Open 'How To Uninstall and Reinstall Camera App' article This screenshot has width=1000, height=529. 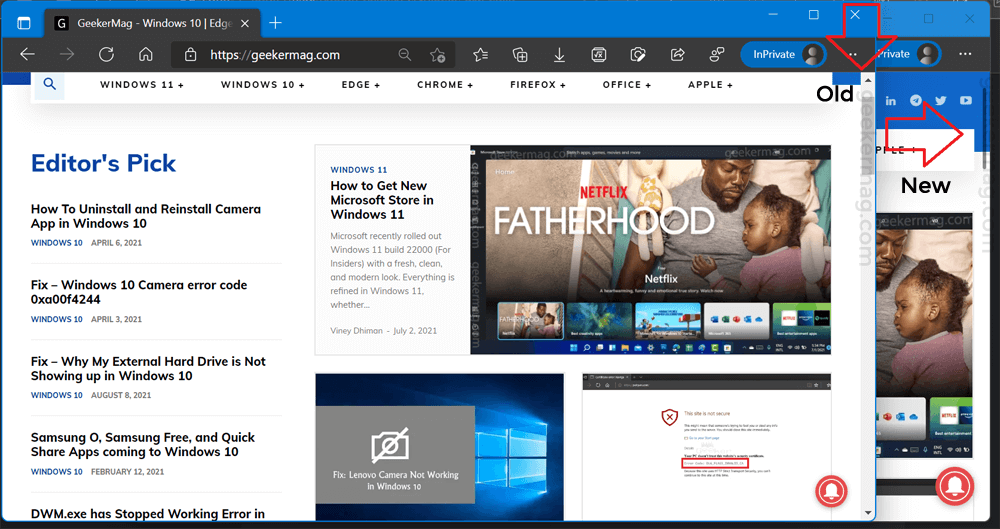(145, 216)
